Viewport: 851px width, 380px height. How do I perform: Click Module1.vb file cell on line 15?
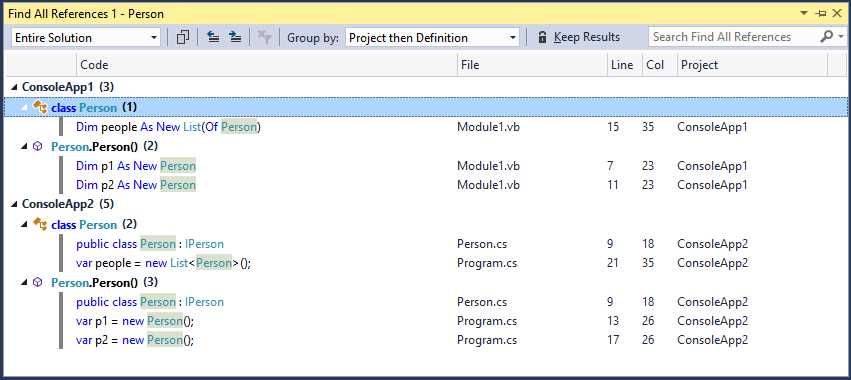coord(488,127)
